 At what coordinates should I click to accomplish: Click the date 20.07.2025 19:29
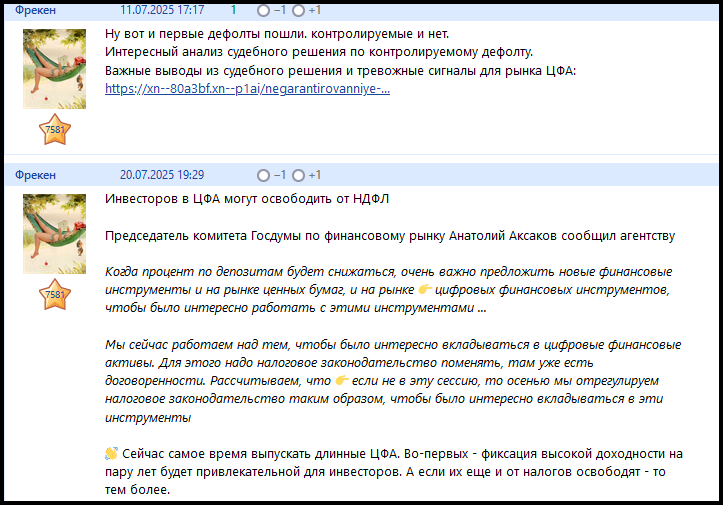162,175
